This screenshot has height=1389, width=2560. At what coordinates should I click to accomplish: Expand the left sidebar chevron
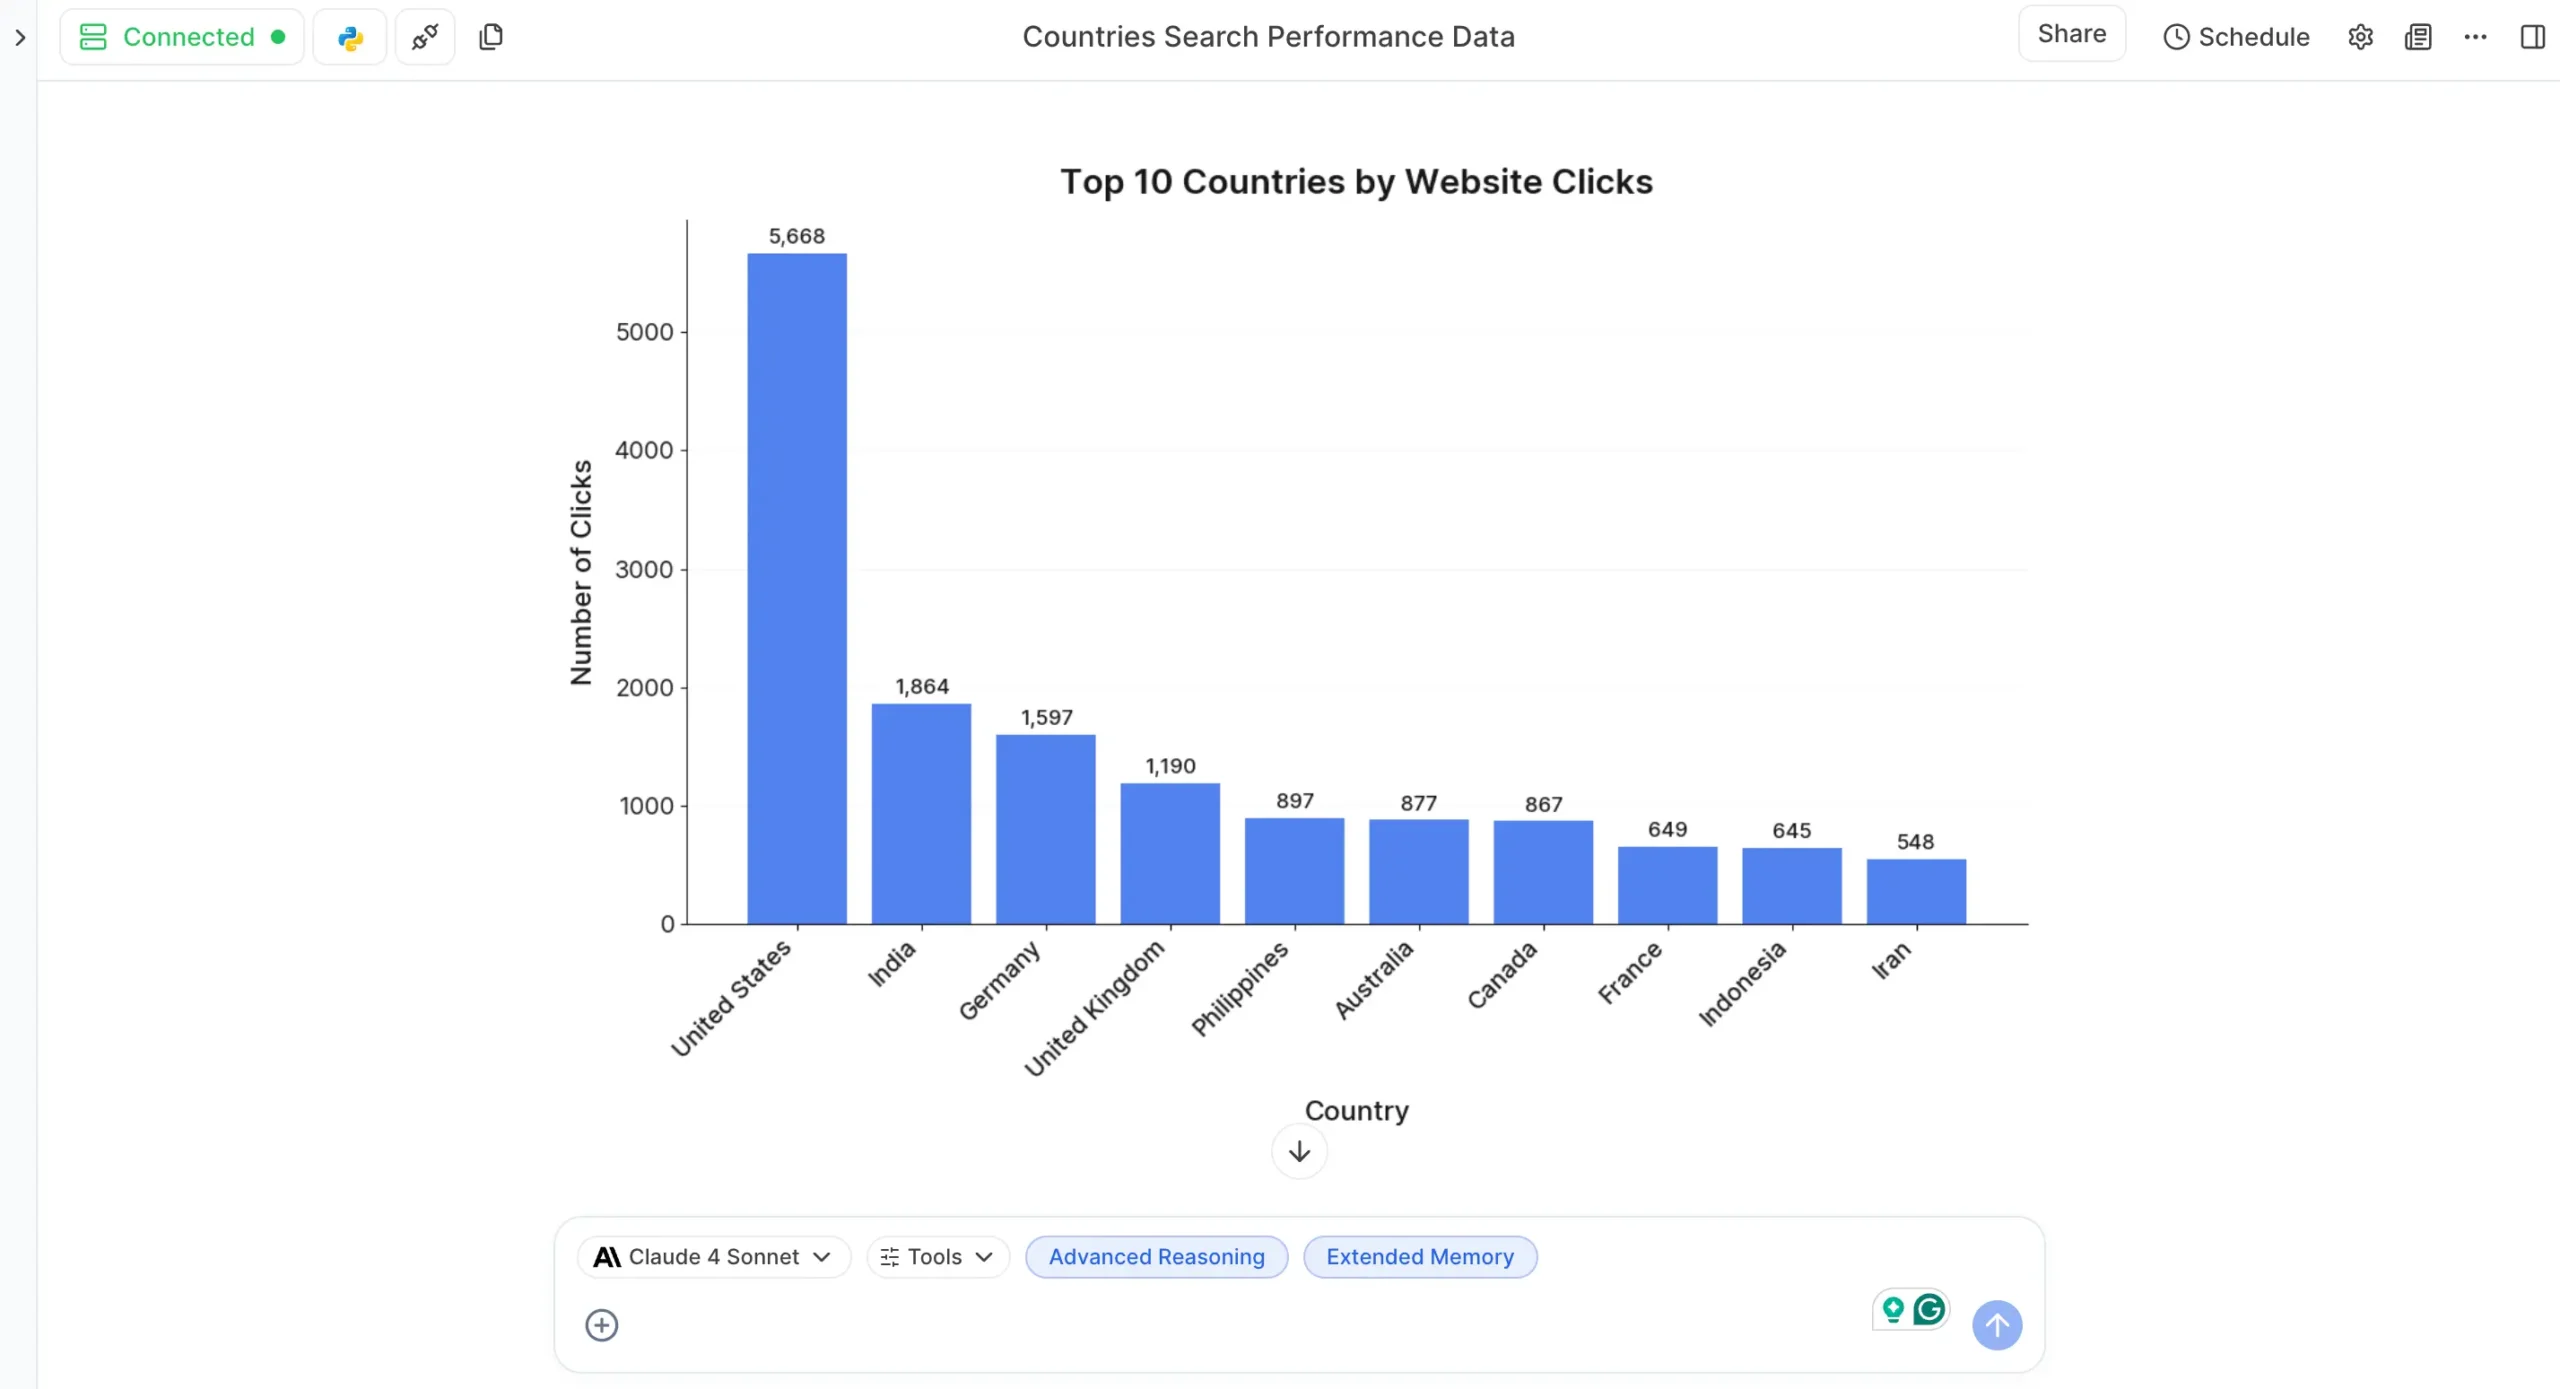click(x=20, y=38)
